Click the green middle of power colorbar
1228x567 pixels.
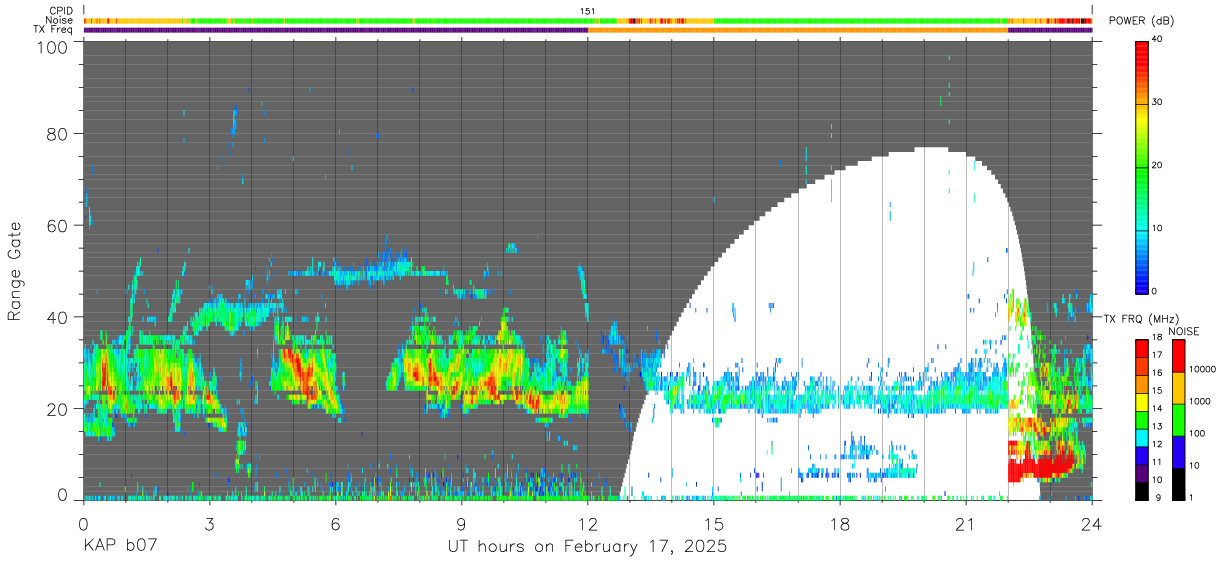point(1142,170)
